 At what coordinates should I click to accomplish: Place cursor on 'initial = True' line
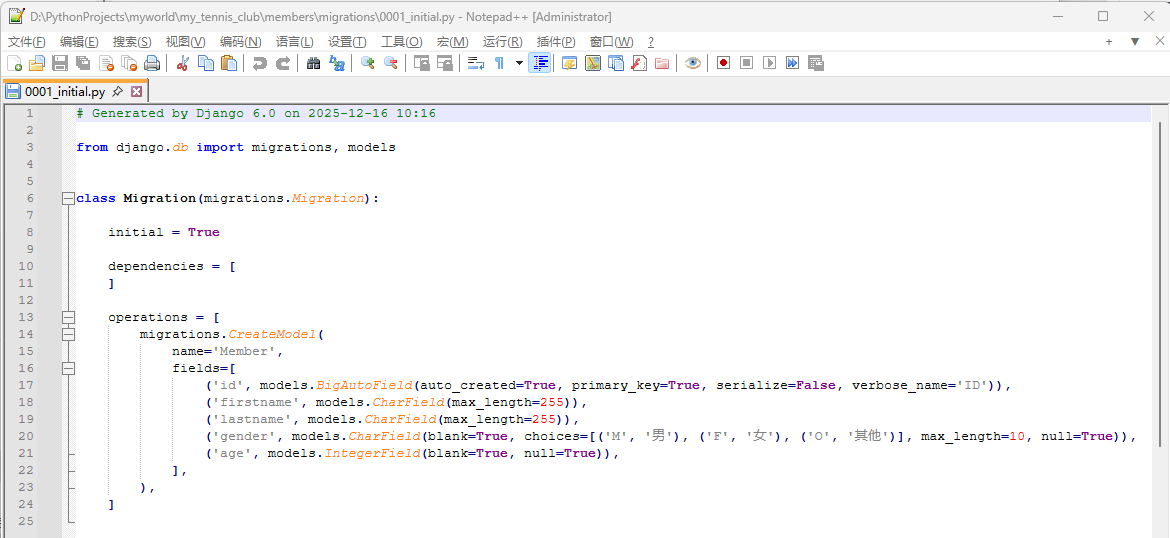tap(164, 232)
